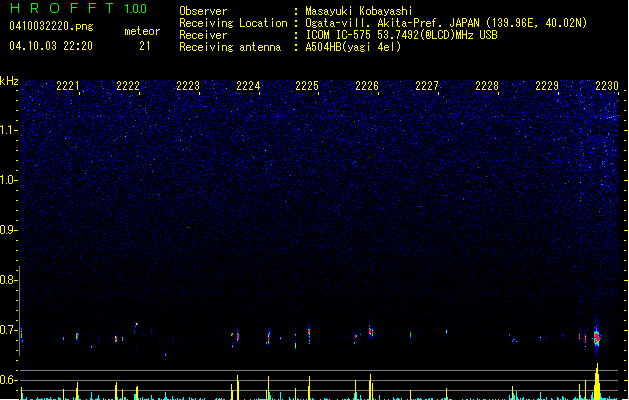Click the 'meteor' count label
Image resolution: width=629 pixels, height=400 pixels.
[x=142, y=31]
